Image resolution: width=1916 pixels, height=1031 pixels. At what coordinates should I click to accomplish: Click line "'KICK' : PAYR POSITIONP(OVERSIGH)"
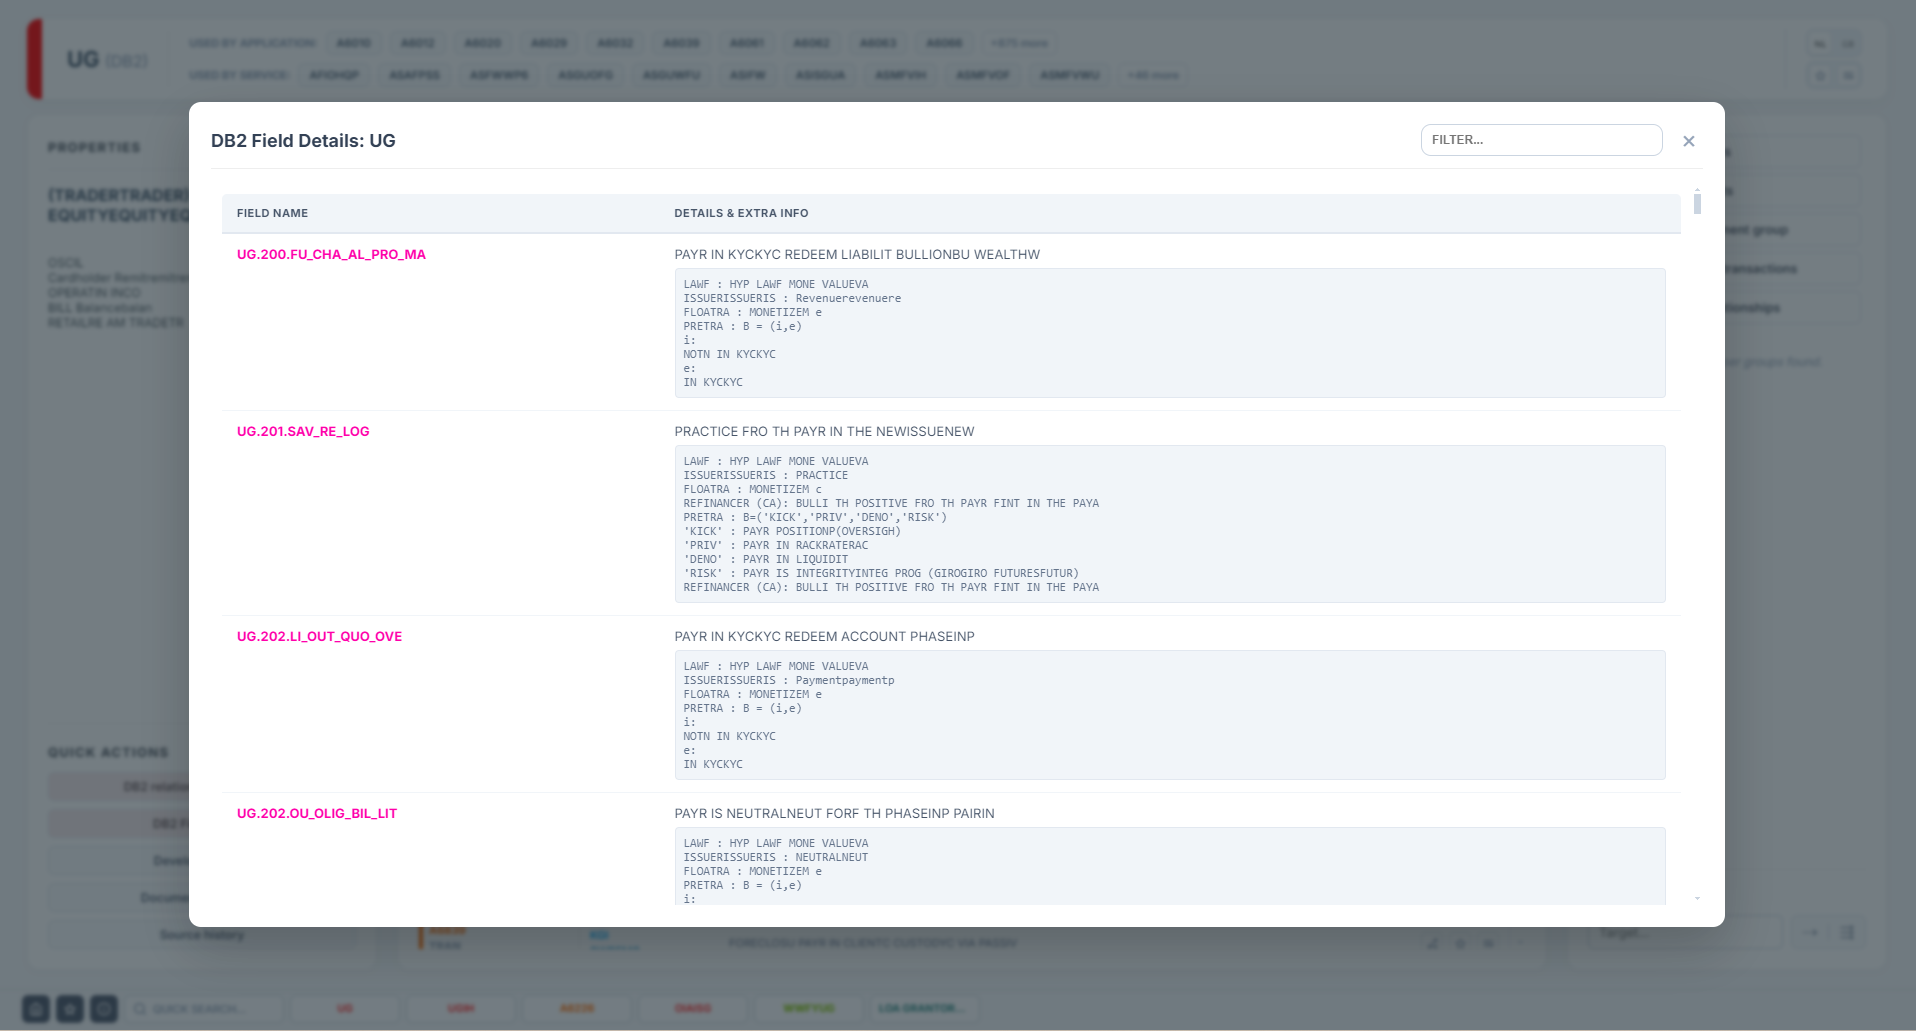(x=792, y=531)
